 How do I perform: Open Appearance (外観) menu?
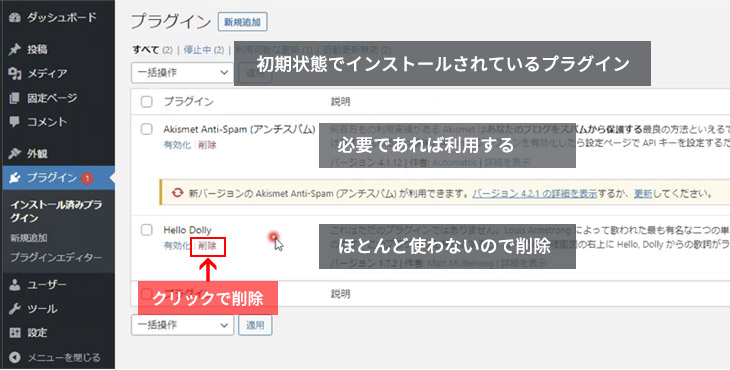37,153
